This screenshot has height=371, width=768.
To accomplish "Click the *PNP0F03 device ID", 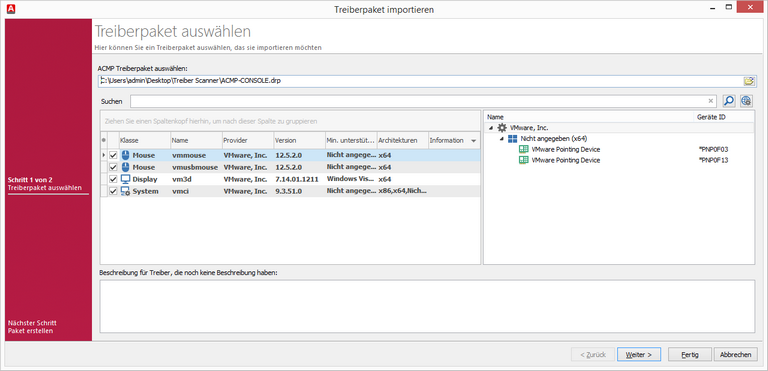I will [714, 149].
